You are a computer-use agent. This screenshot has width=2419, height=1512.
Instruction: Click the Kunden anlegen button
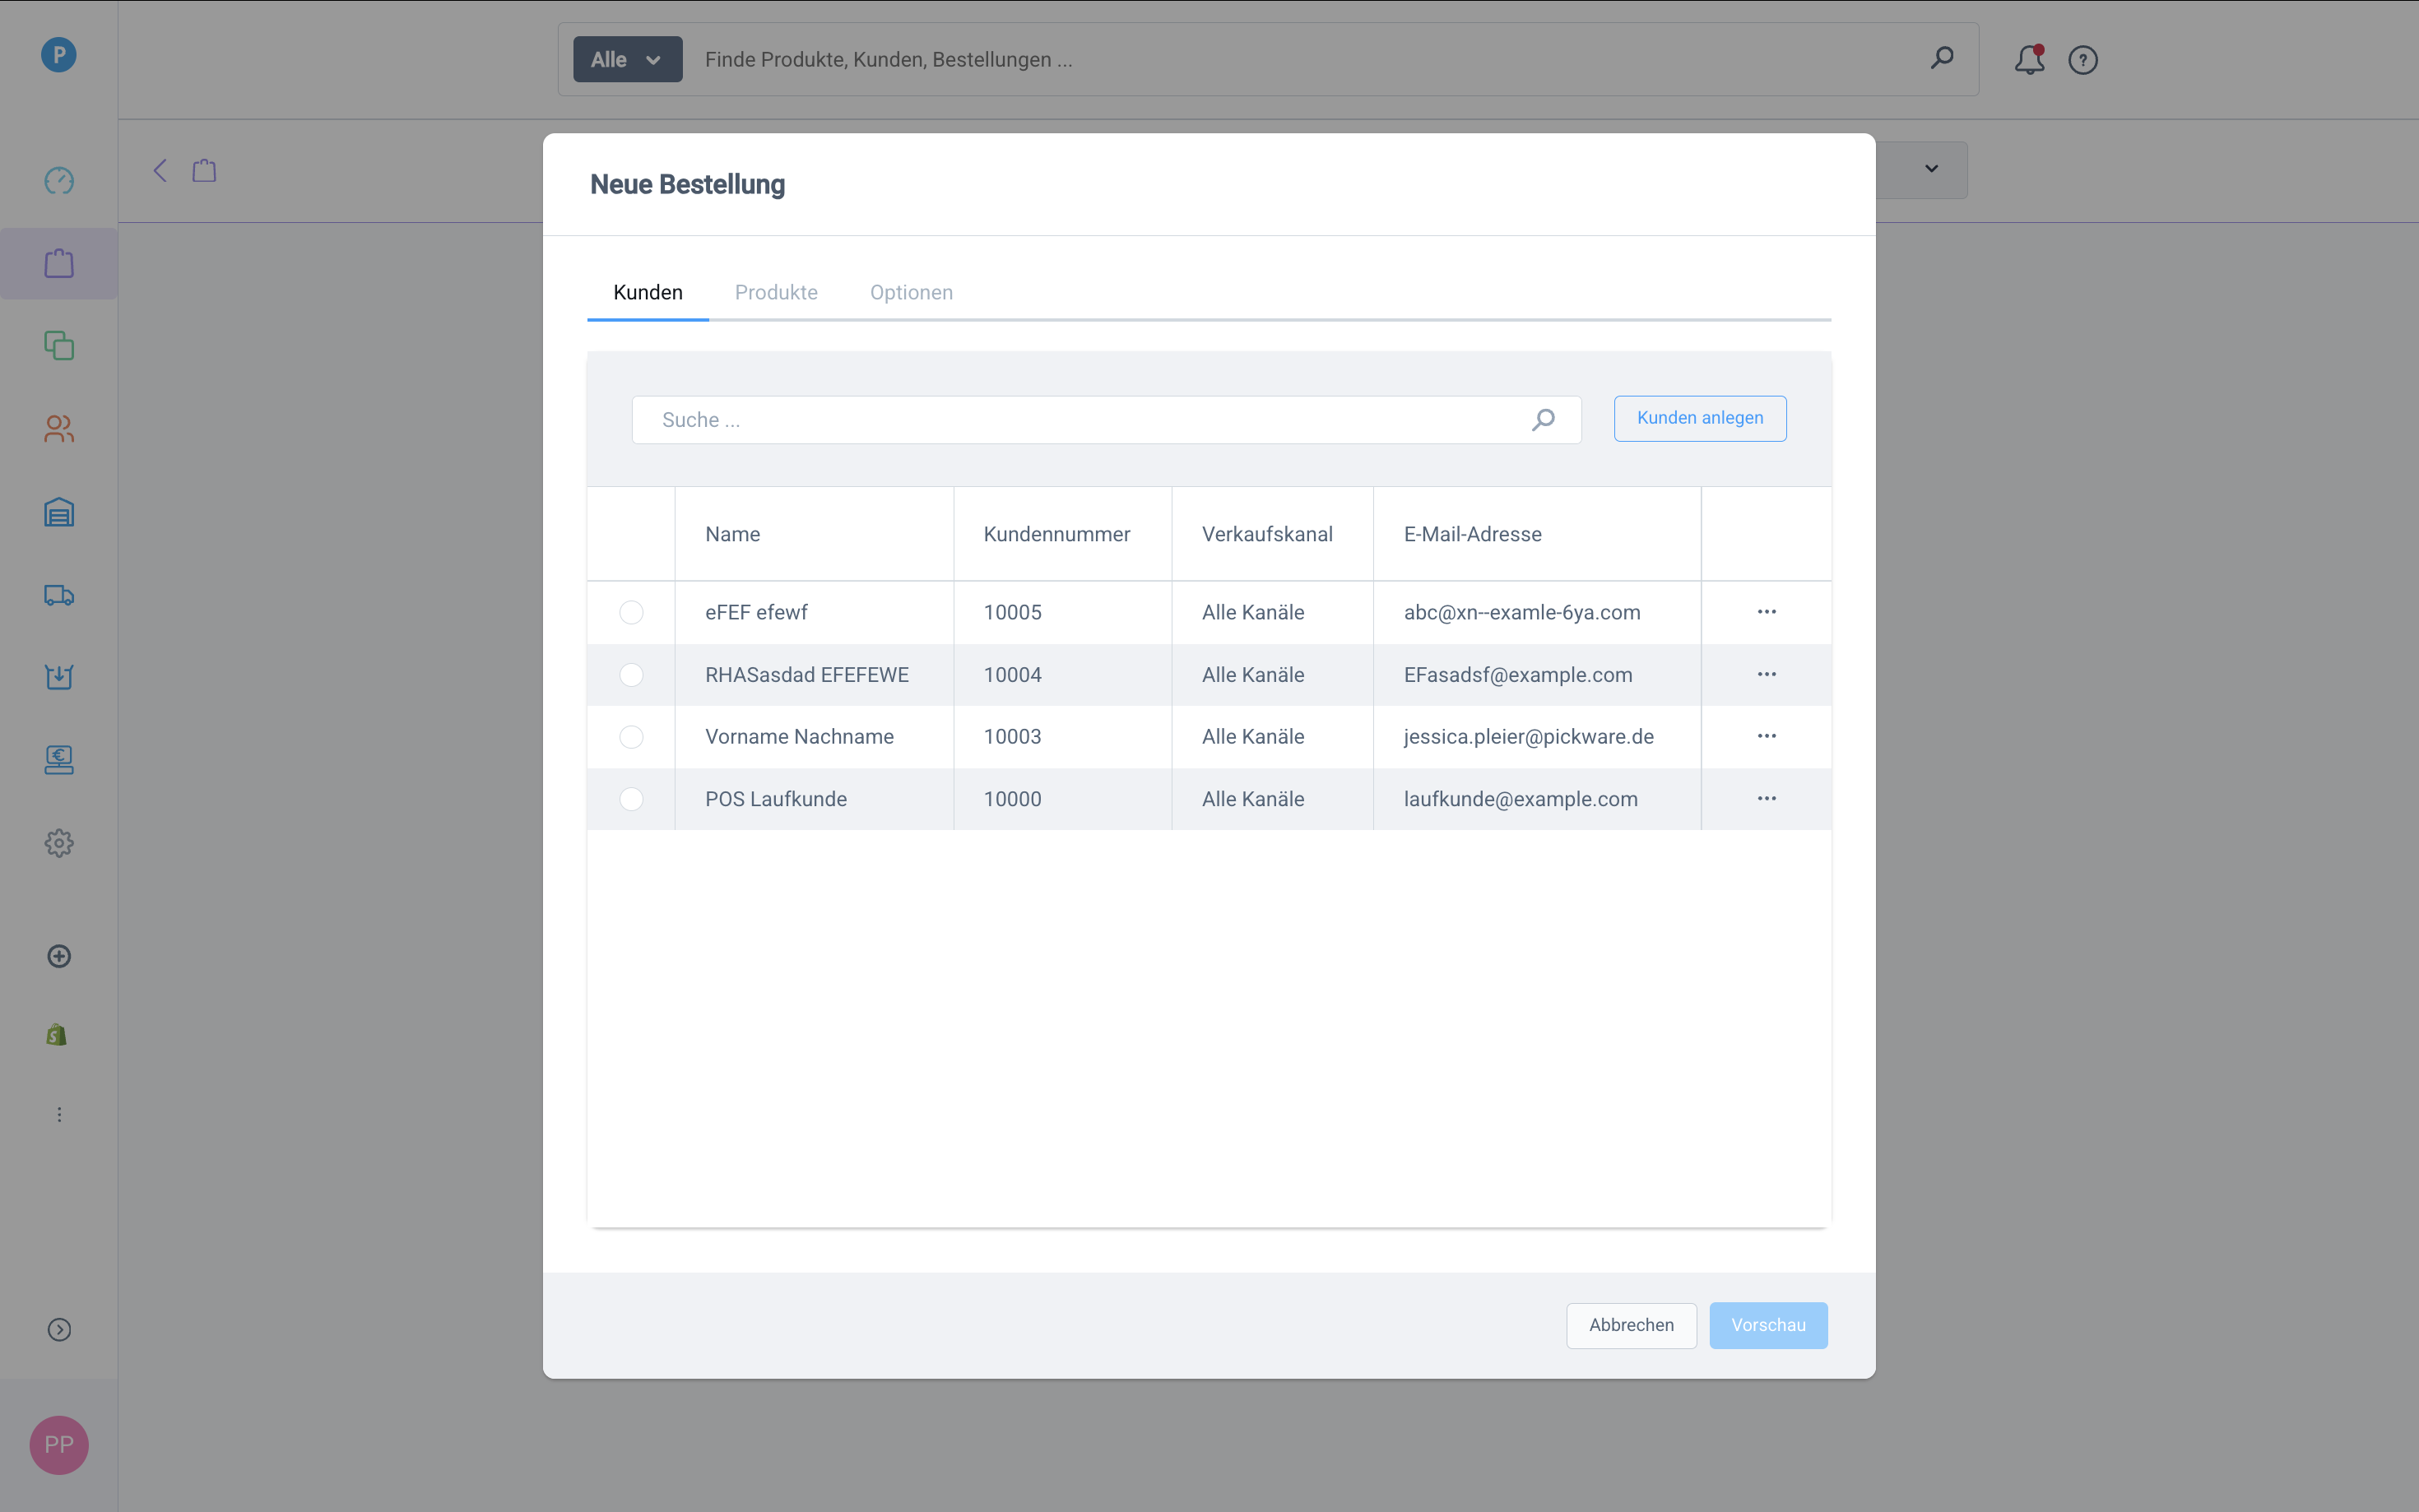point(1699,418)
